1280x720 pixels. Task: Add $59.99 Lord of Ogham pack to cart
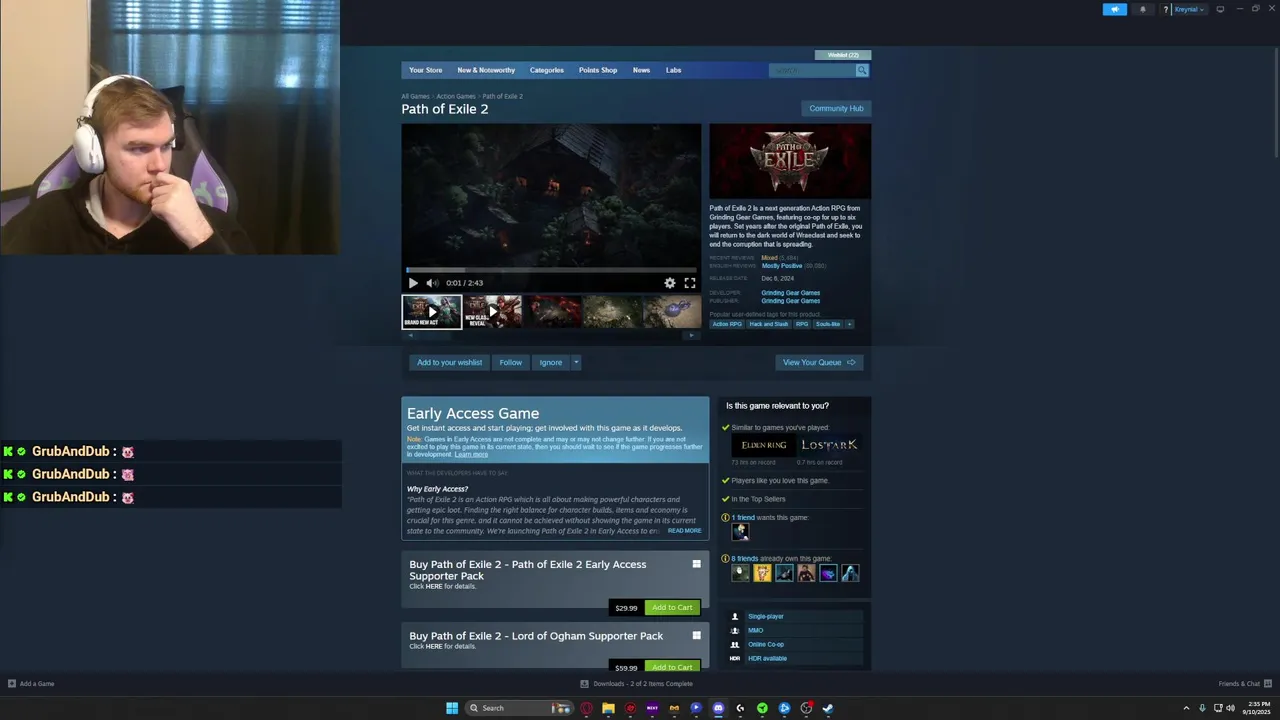coord(672,666)
